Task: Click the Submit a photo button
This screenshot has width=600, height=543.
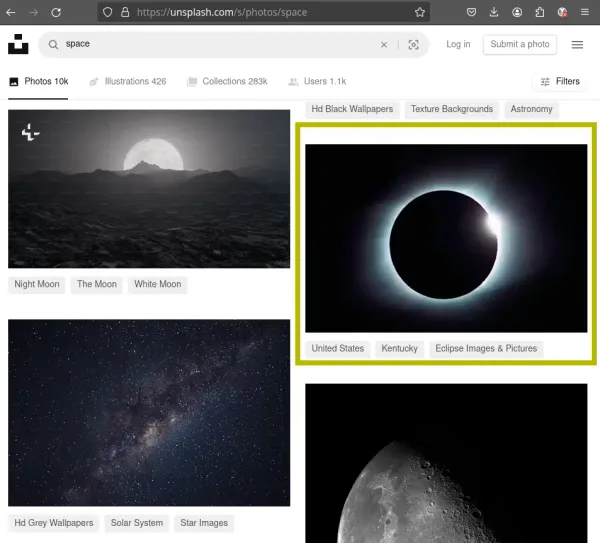Action: (x=520, y=44)
